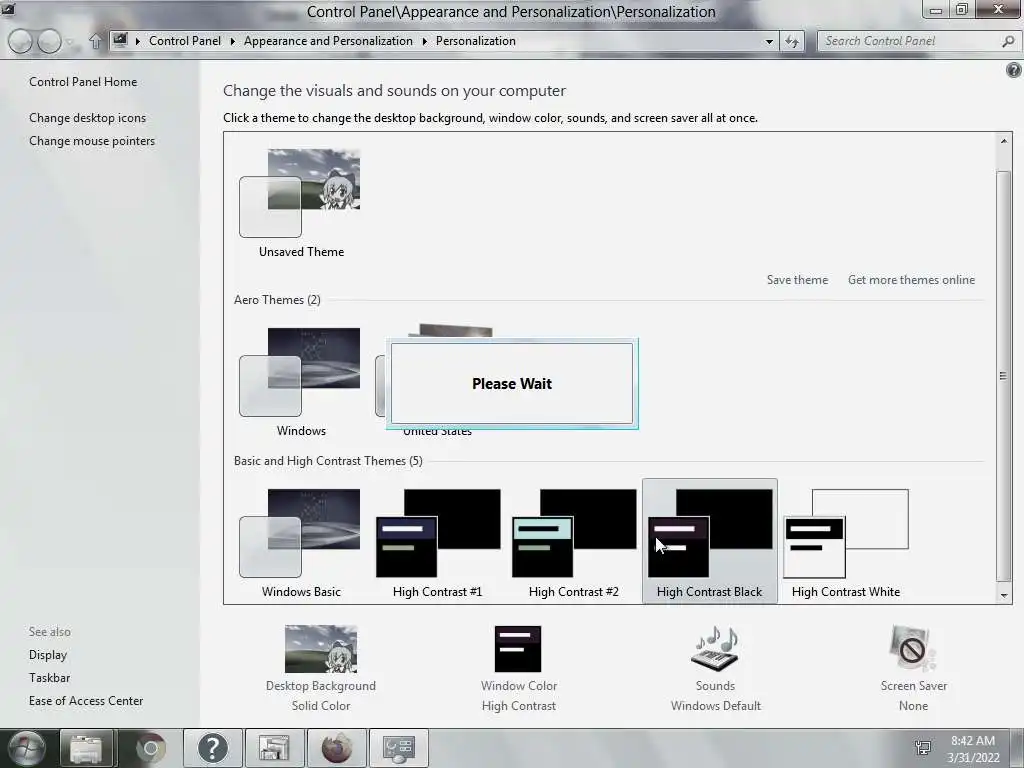Select the Unsaved Theme thumbnail
This screenshot has height=768, width=1024.
pos(300,202)
